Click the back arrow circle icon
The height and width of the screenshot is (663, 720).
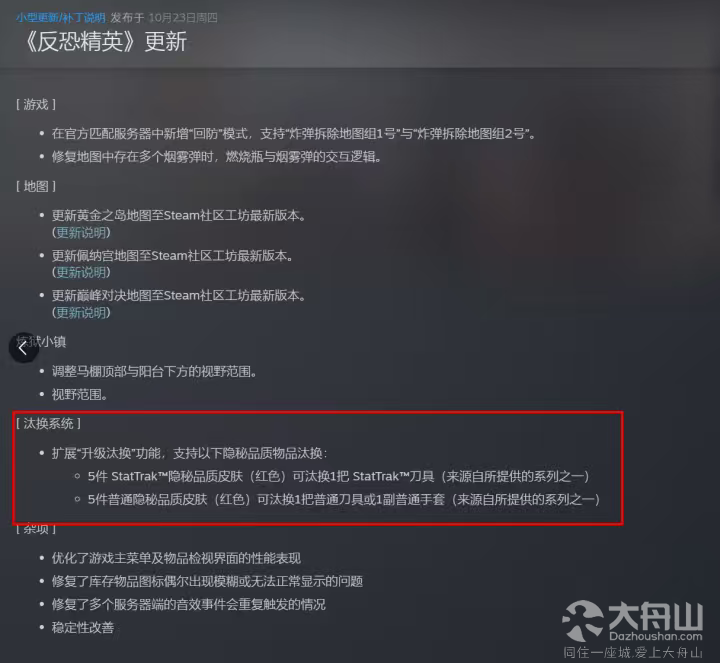point(23,348)
